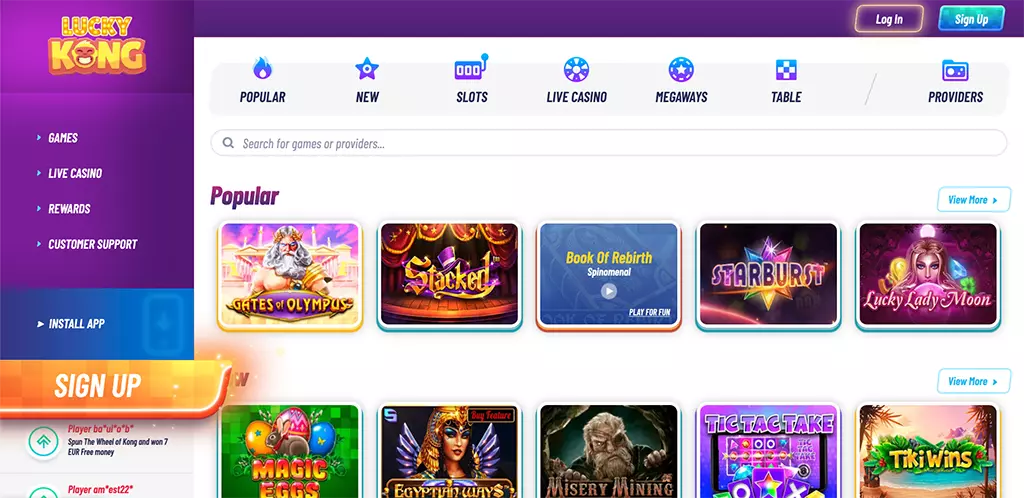This screenshot has height=498, width=1024.
Task: Open the Providers folder icon
Action: pos(955,70)
